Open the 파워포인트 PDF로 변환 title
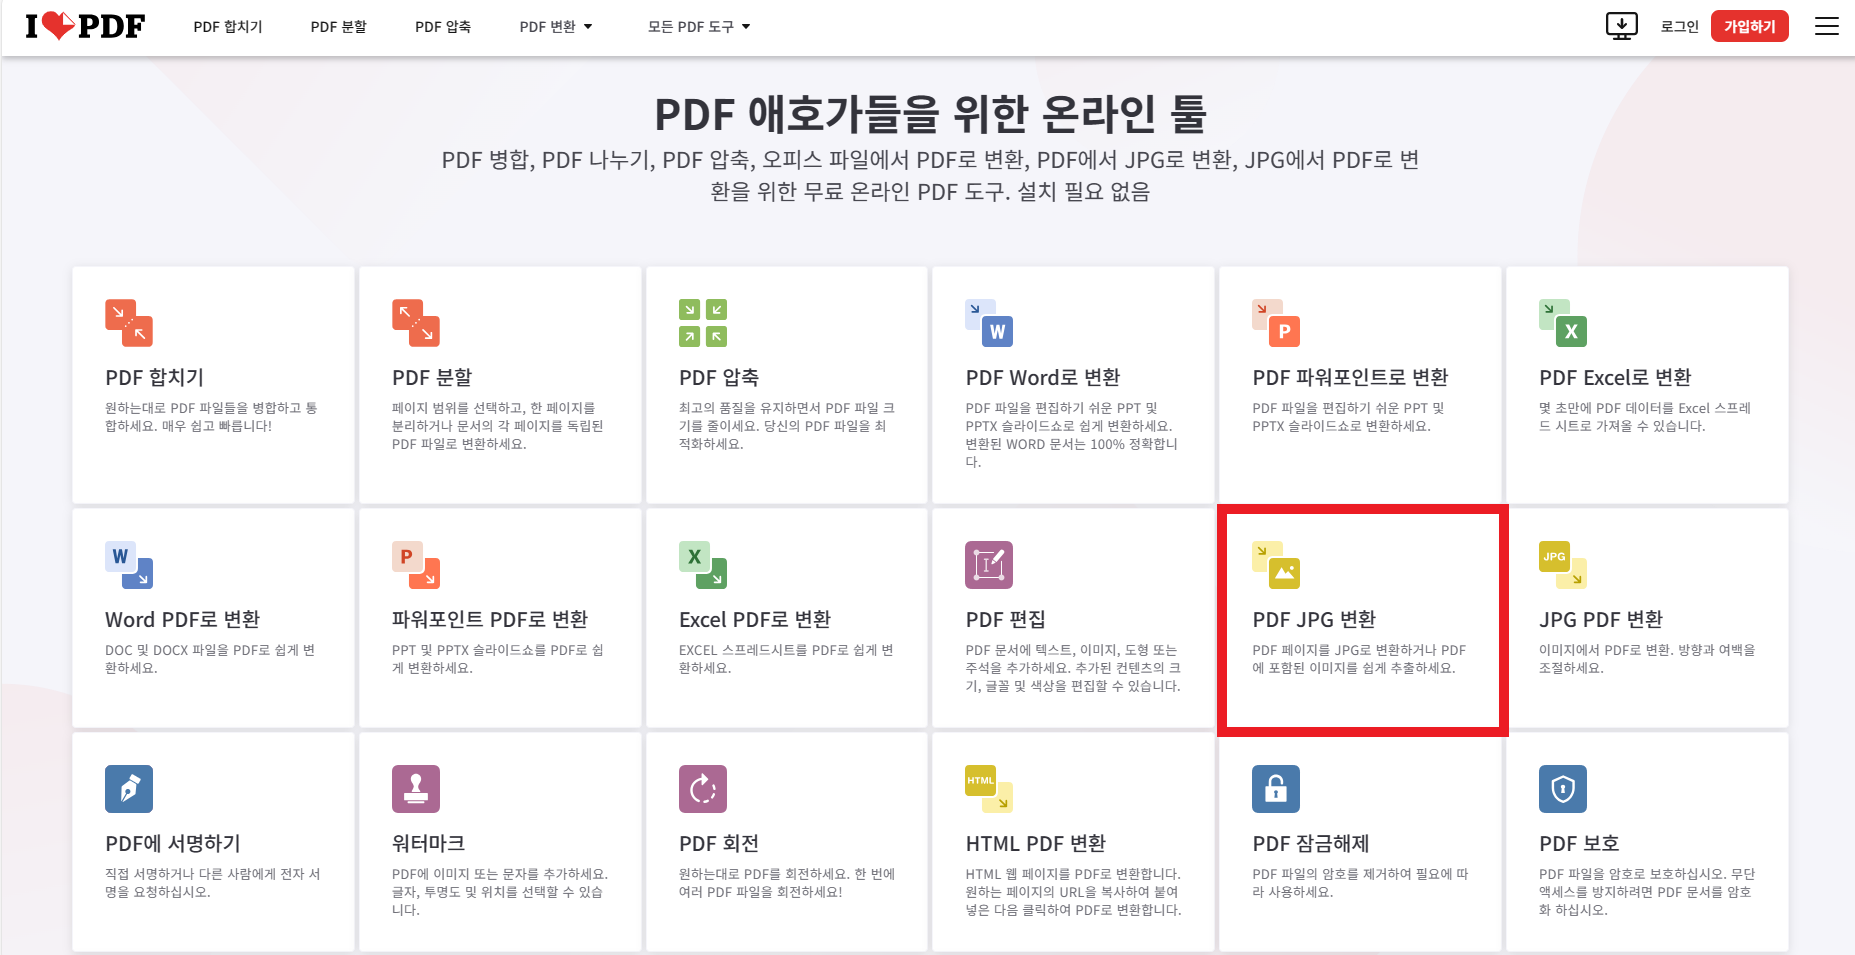The image size is (1855, 955). (490, 620)
